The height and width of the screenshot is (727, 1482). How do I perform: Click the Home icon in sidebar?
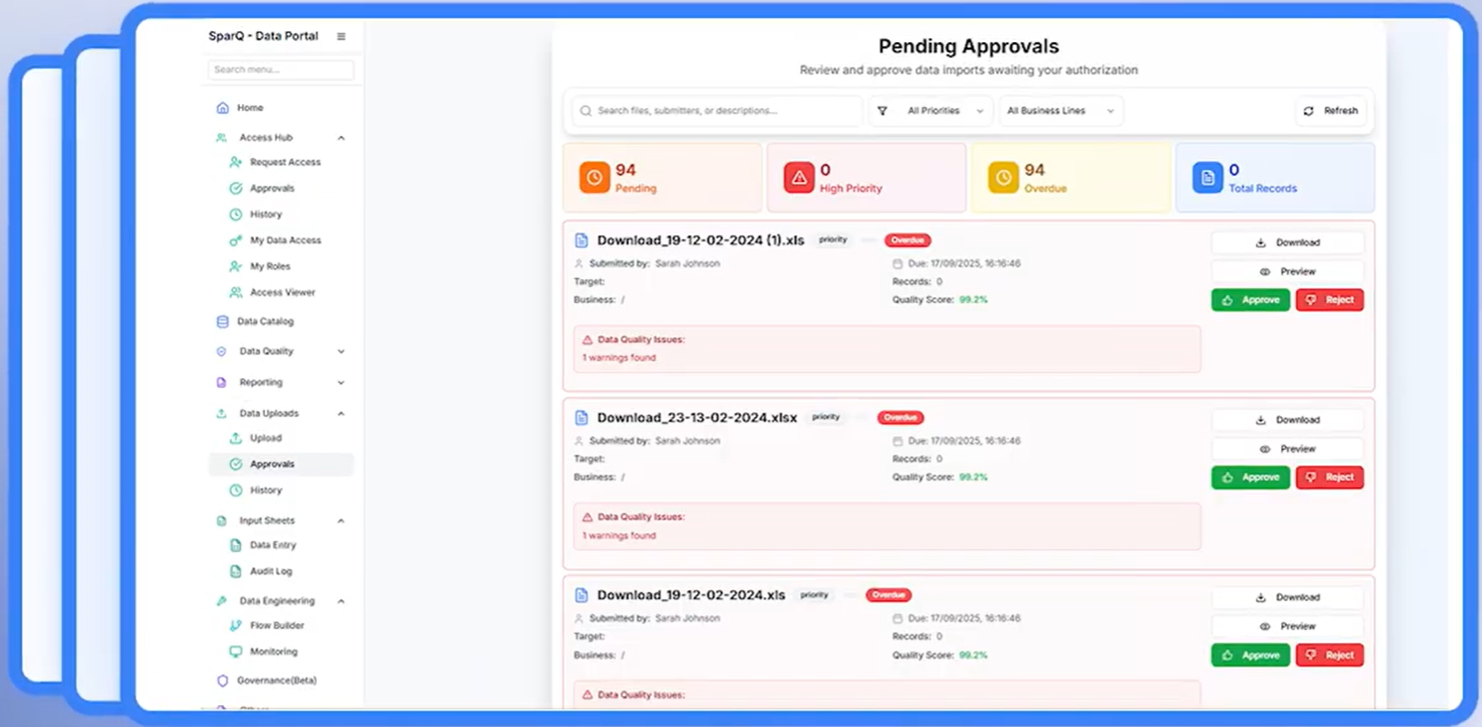(x=222, y=108)
